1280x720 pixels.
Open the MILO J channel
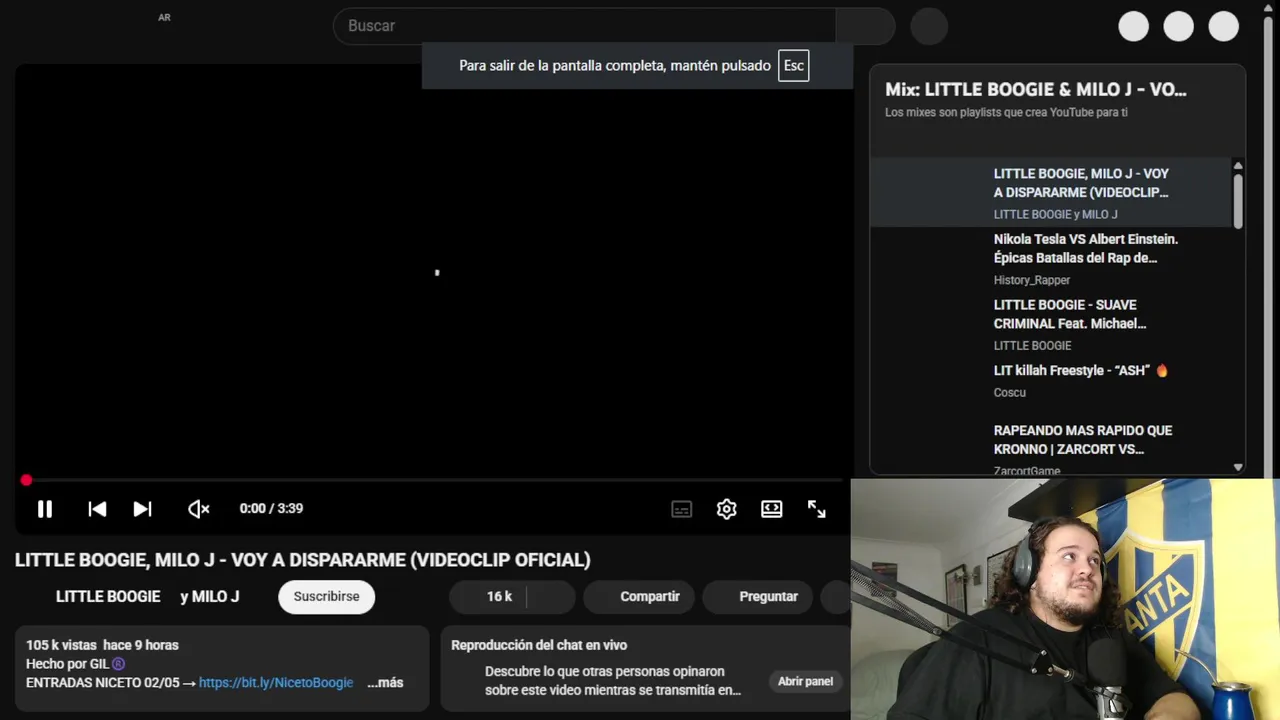coord(216,597)
